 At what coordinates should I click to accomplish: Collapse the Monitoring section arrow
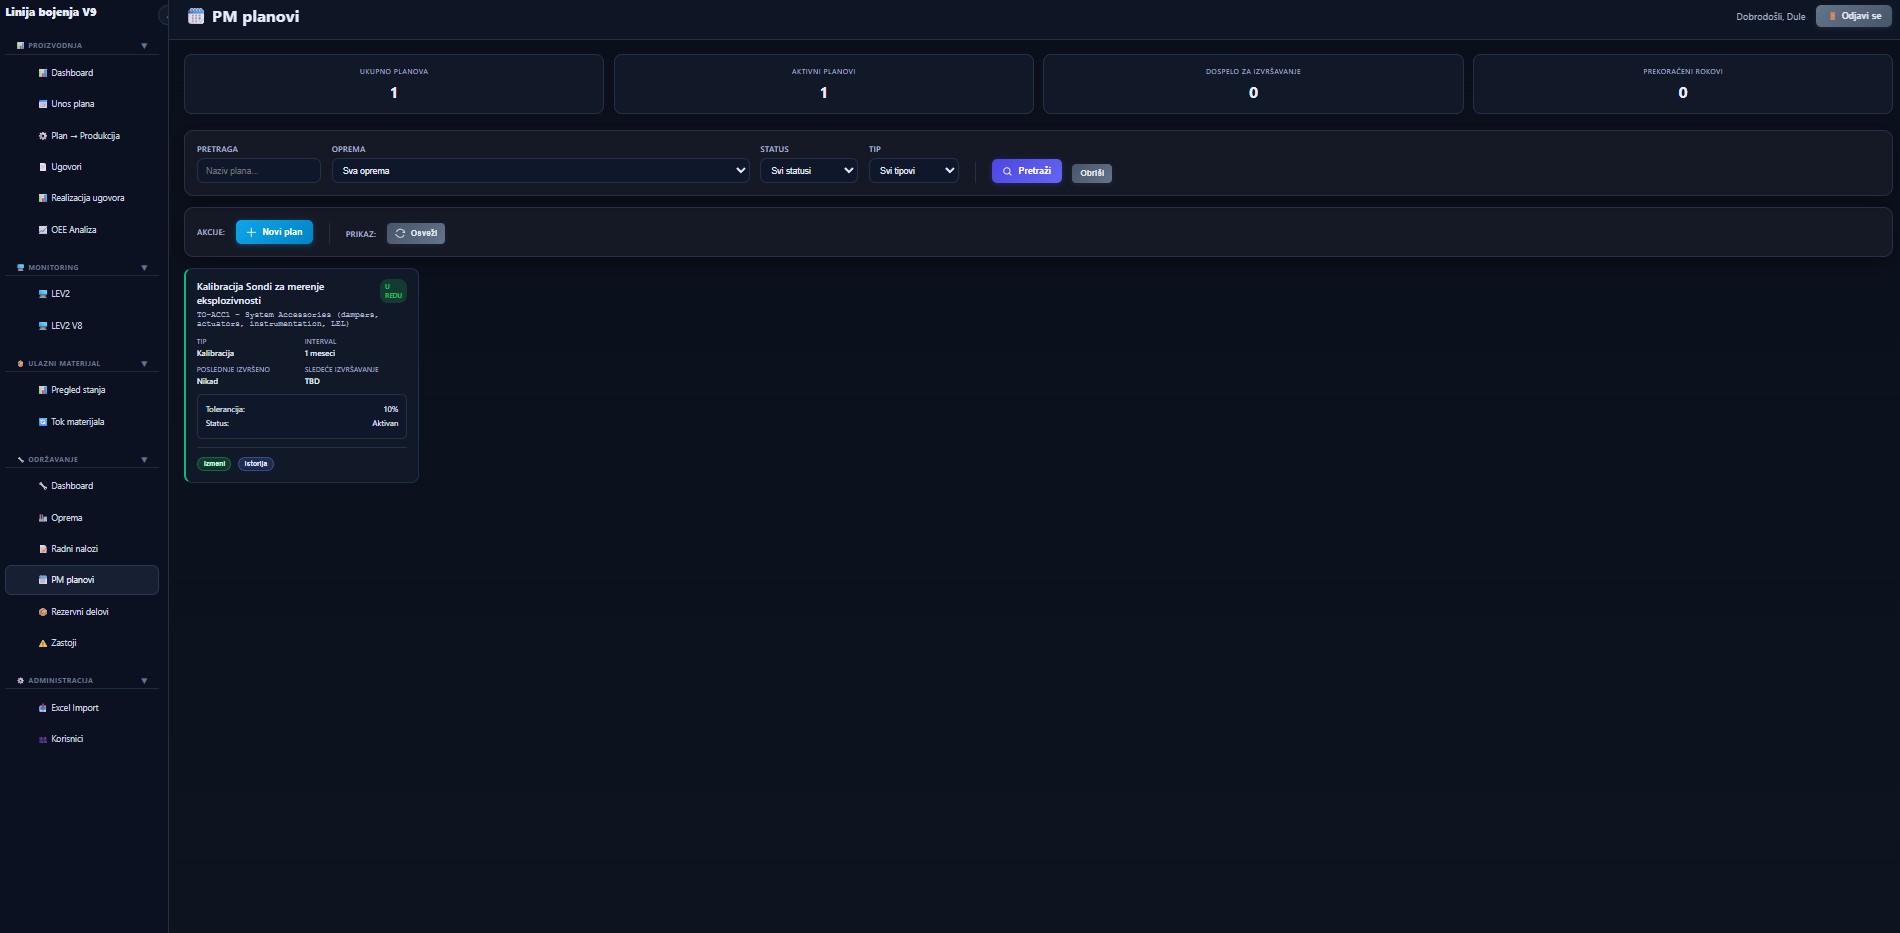[x=144, y=268]
